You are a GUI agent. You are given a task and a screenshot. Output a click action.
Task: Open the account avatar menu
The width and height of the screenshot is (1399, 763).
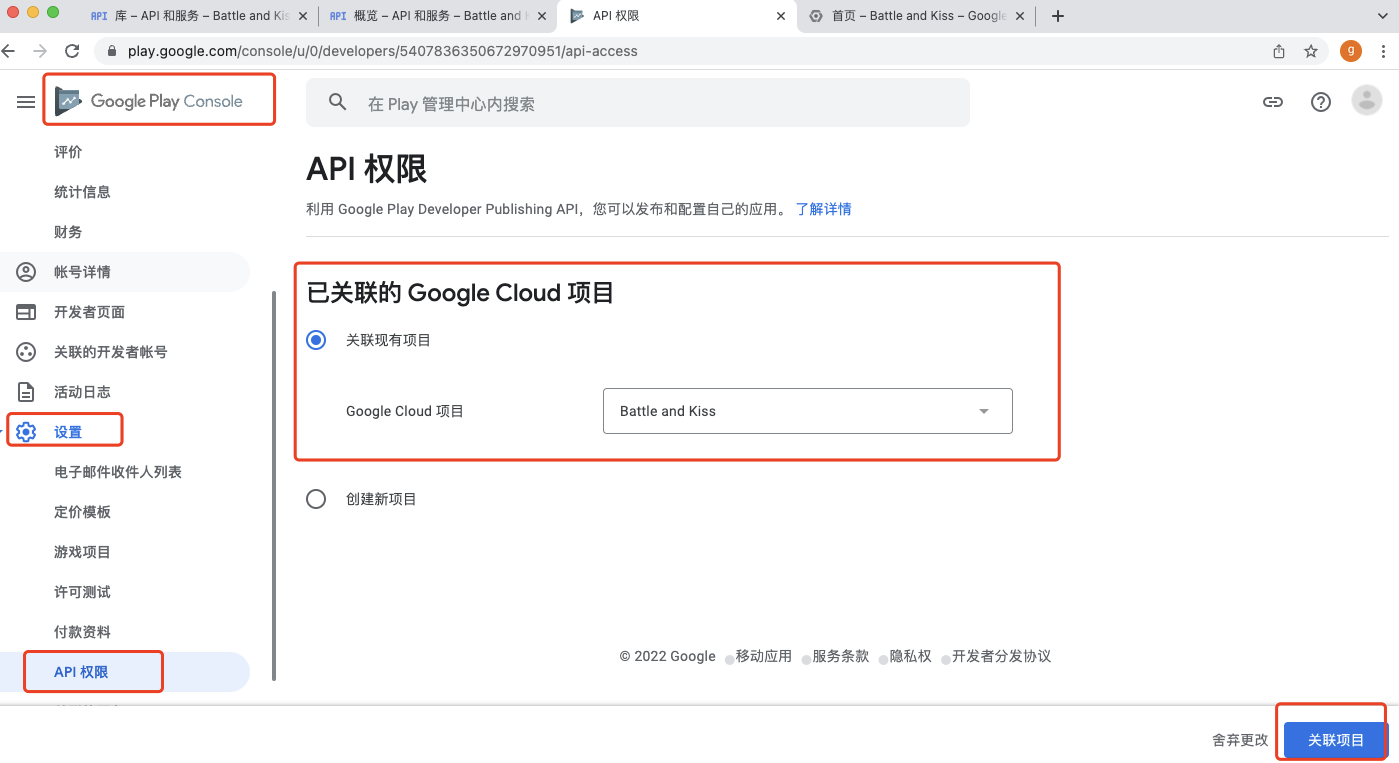1366,99
